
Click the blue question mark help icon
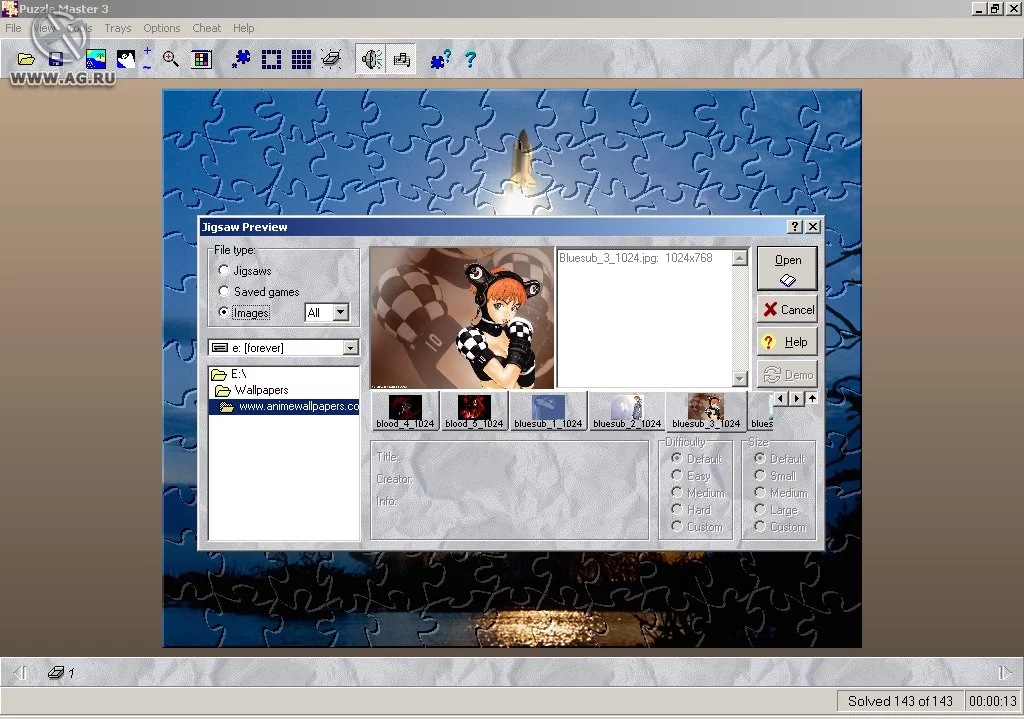coord(470,59)
